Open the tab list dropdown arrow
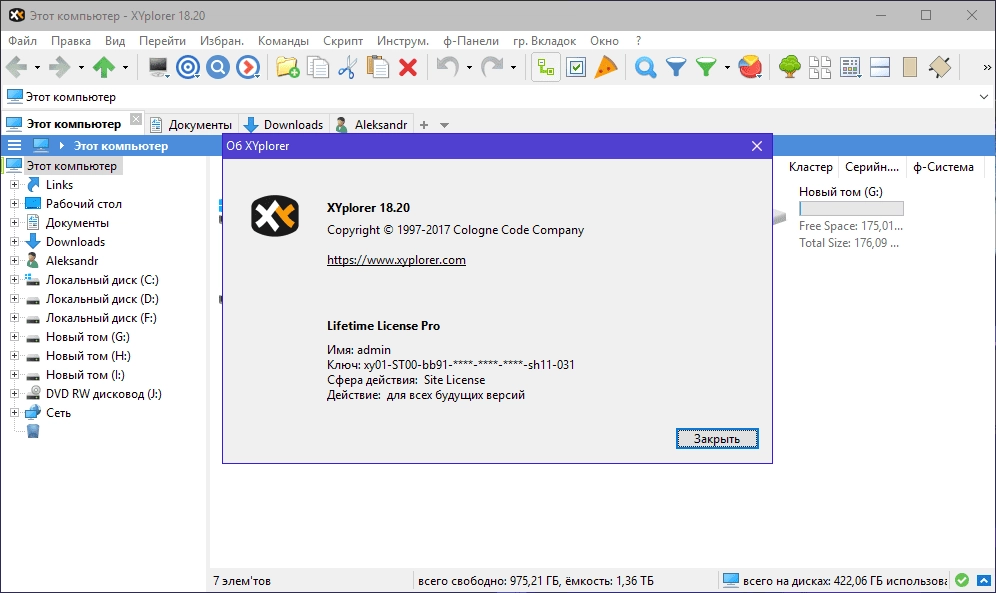The image size is (996, 593). pyautogui.click(x=445, y=125)
